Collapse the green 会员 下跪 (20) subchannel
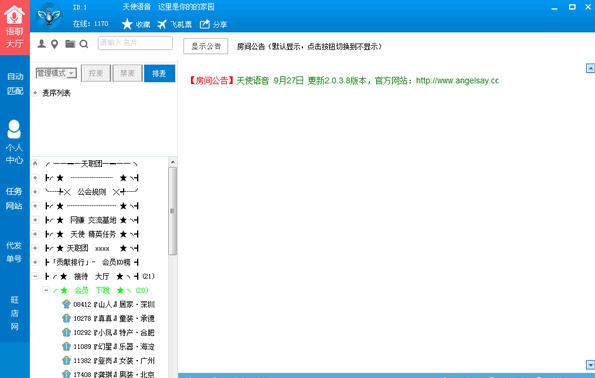 pos(46,290)
